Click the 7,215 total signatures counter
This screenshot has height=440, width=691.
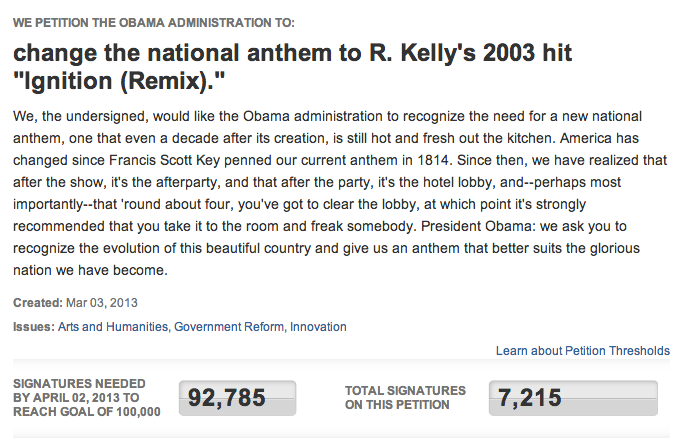tap(573, 398)
